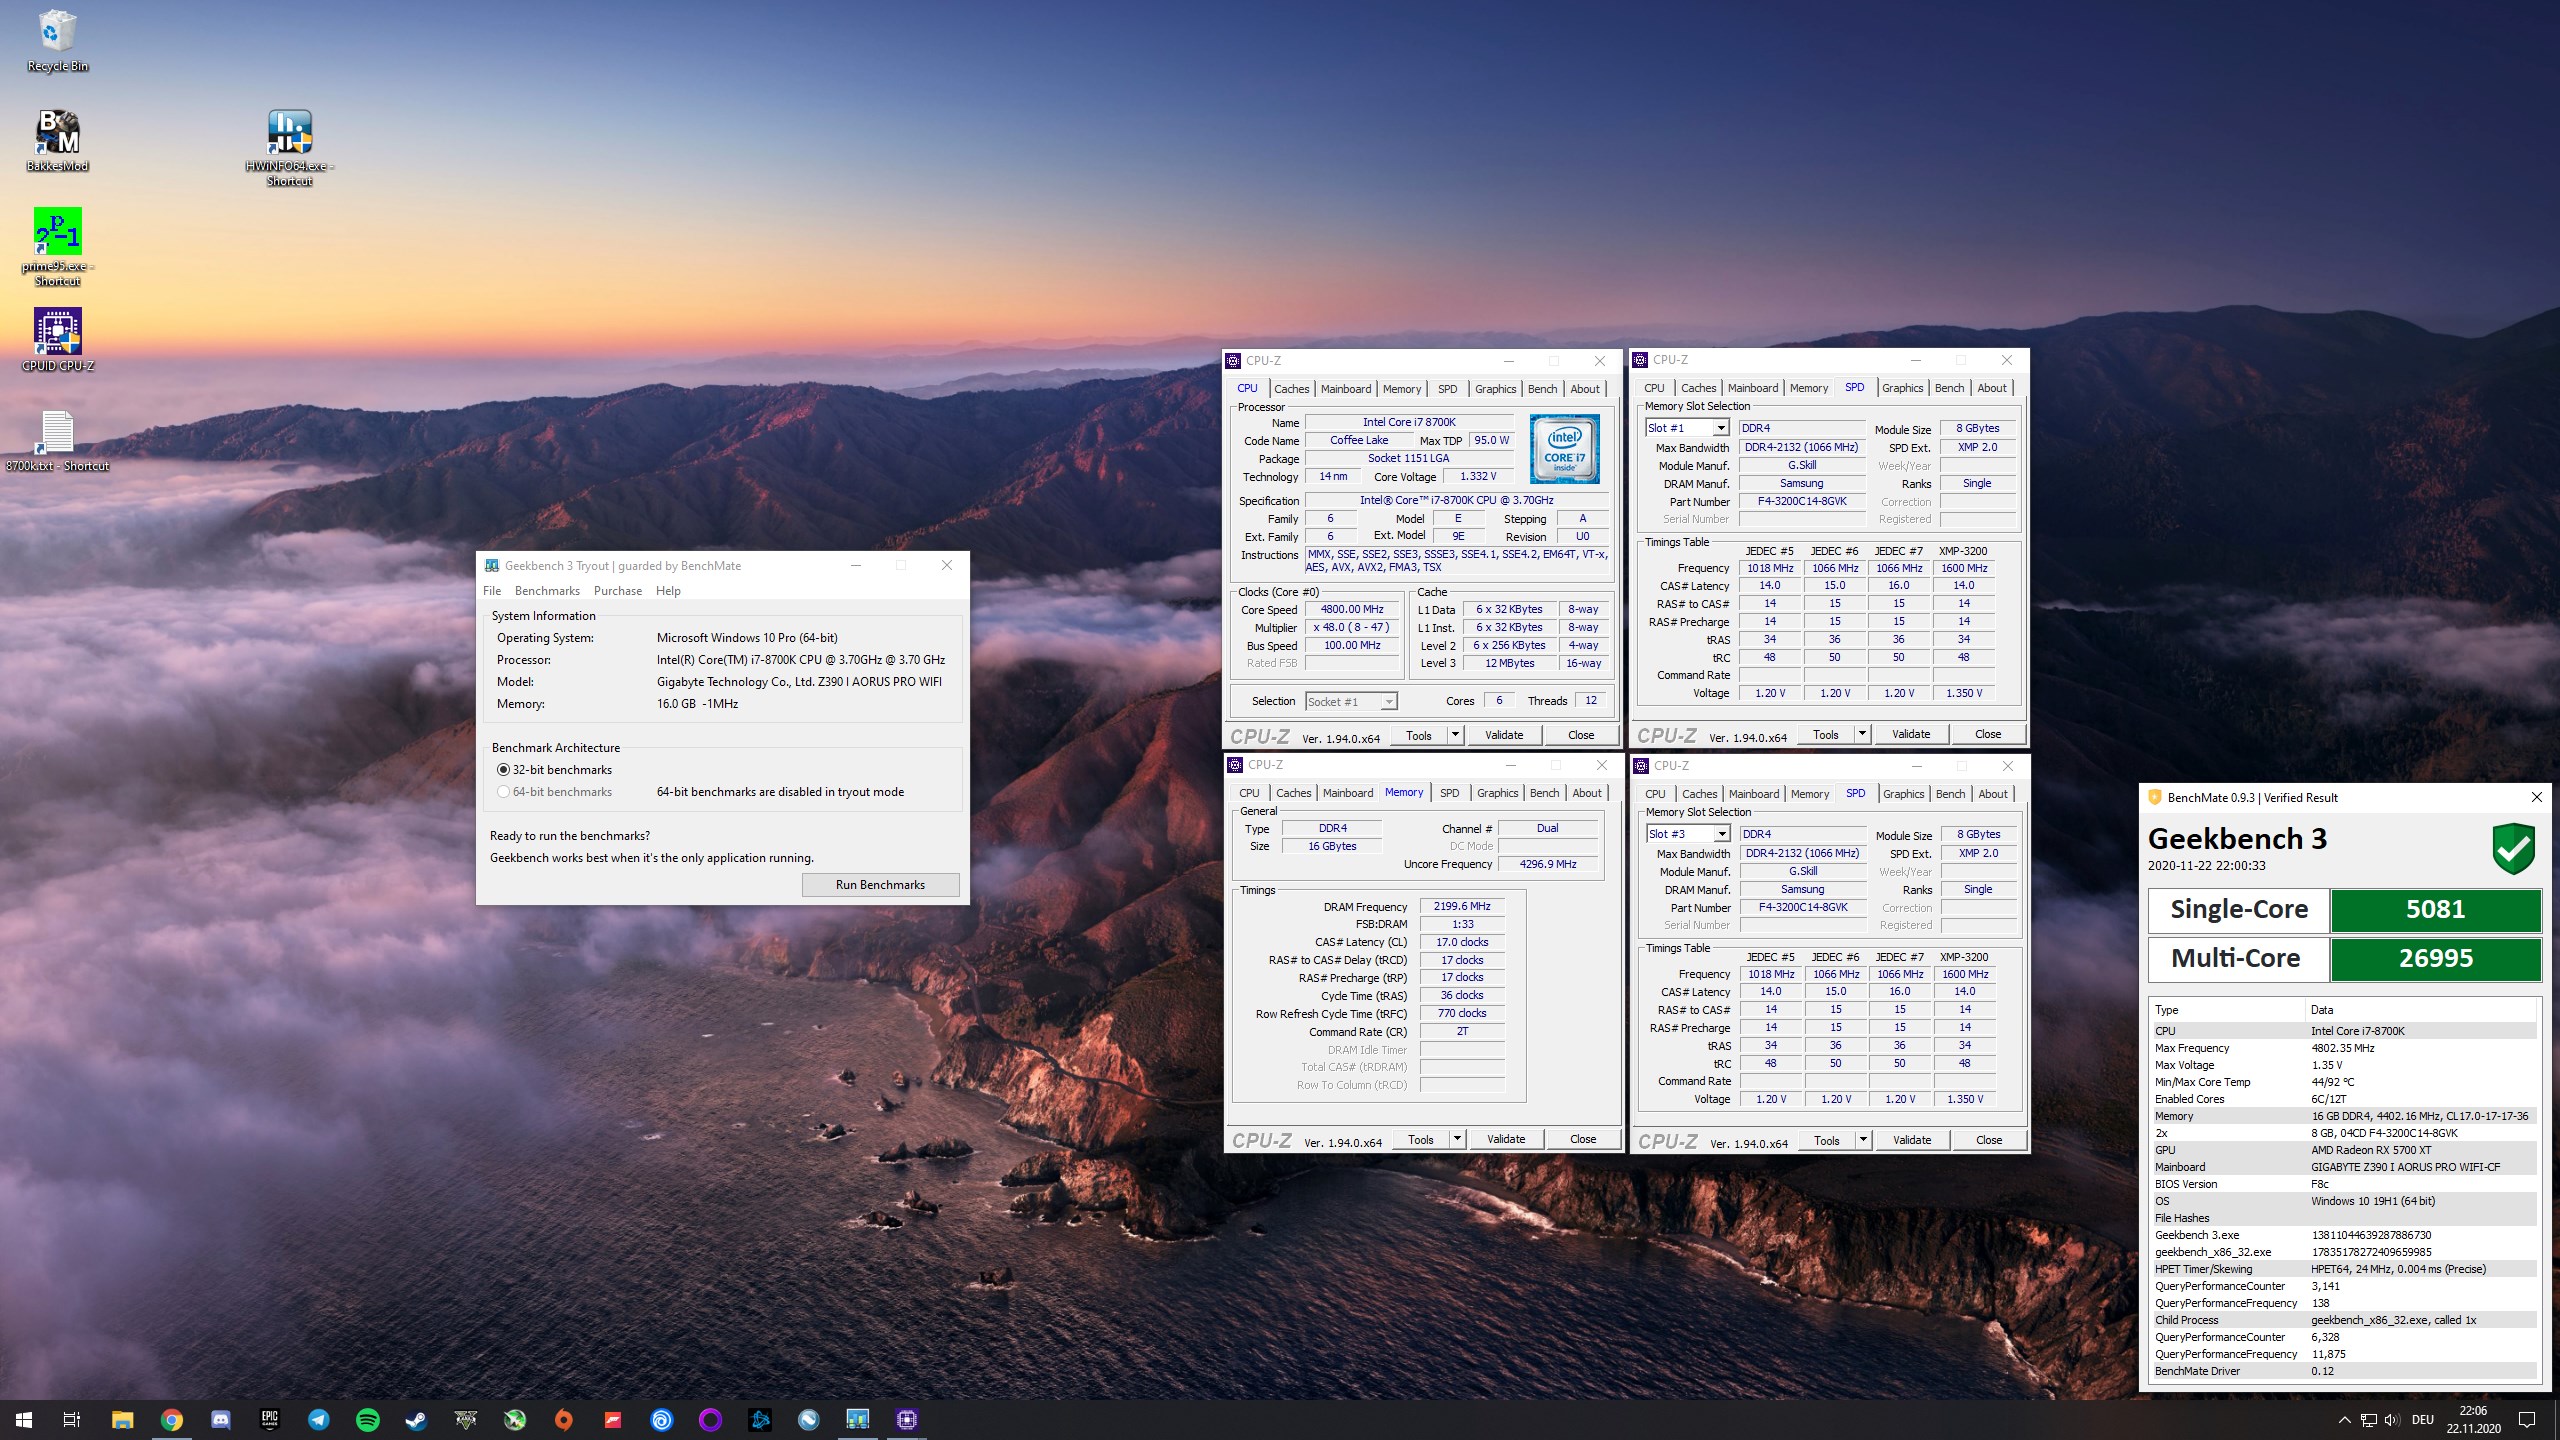Click the Multi-Core score 26995
This screenshot has height=1440, width=2560.
tap(2436, 959)
